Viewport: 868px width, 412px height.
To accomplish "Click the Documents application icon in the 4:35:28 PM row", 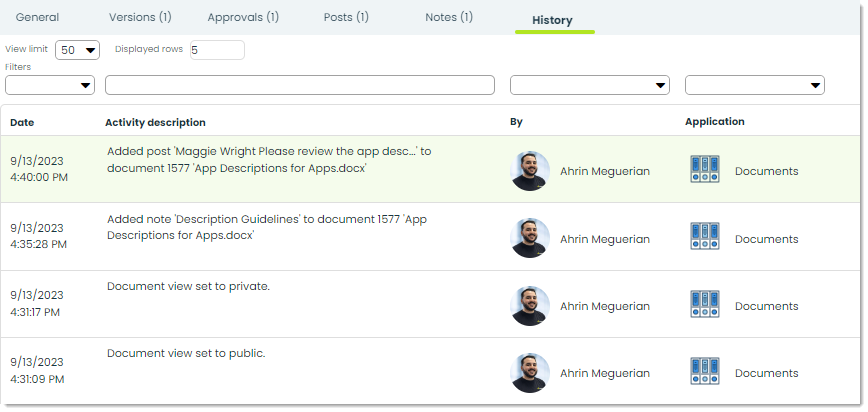I will (x=705, y=236).
